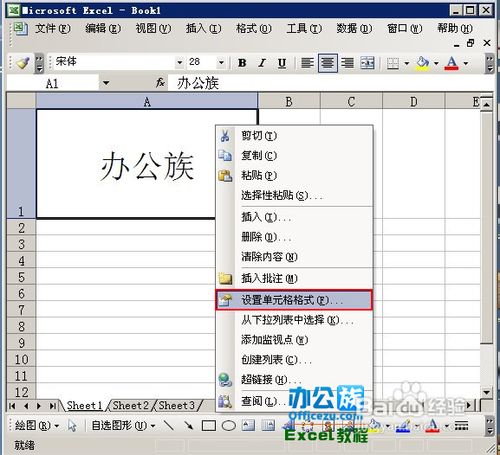The width and height of the screenshot is (500, 455).
Task: Click the Borders icon in formatting toolbar
Action: (x=393, y=63)
